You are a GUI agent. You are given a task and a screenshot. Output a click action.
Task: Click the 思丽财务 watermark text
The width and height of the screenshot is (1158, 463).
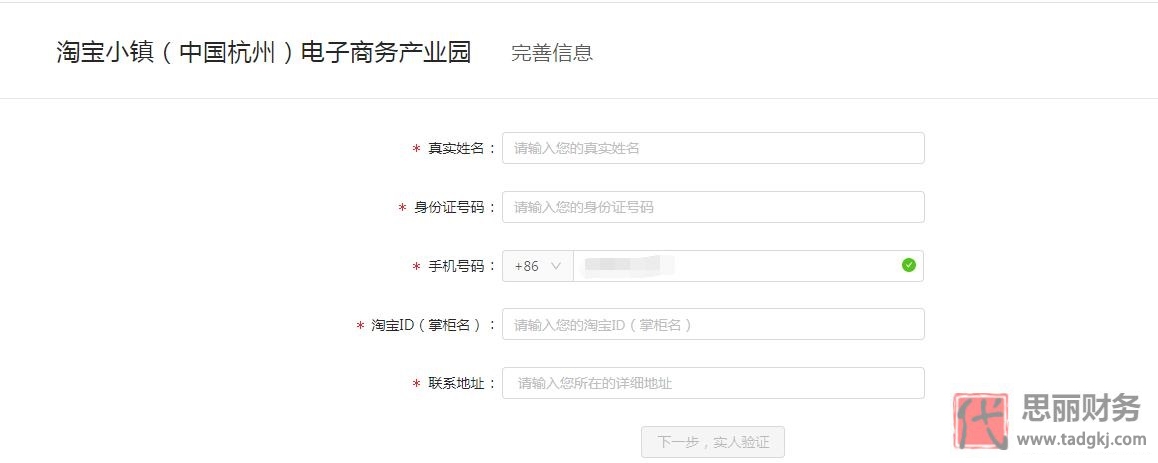pyautogui.click(x=1081, y=408)
